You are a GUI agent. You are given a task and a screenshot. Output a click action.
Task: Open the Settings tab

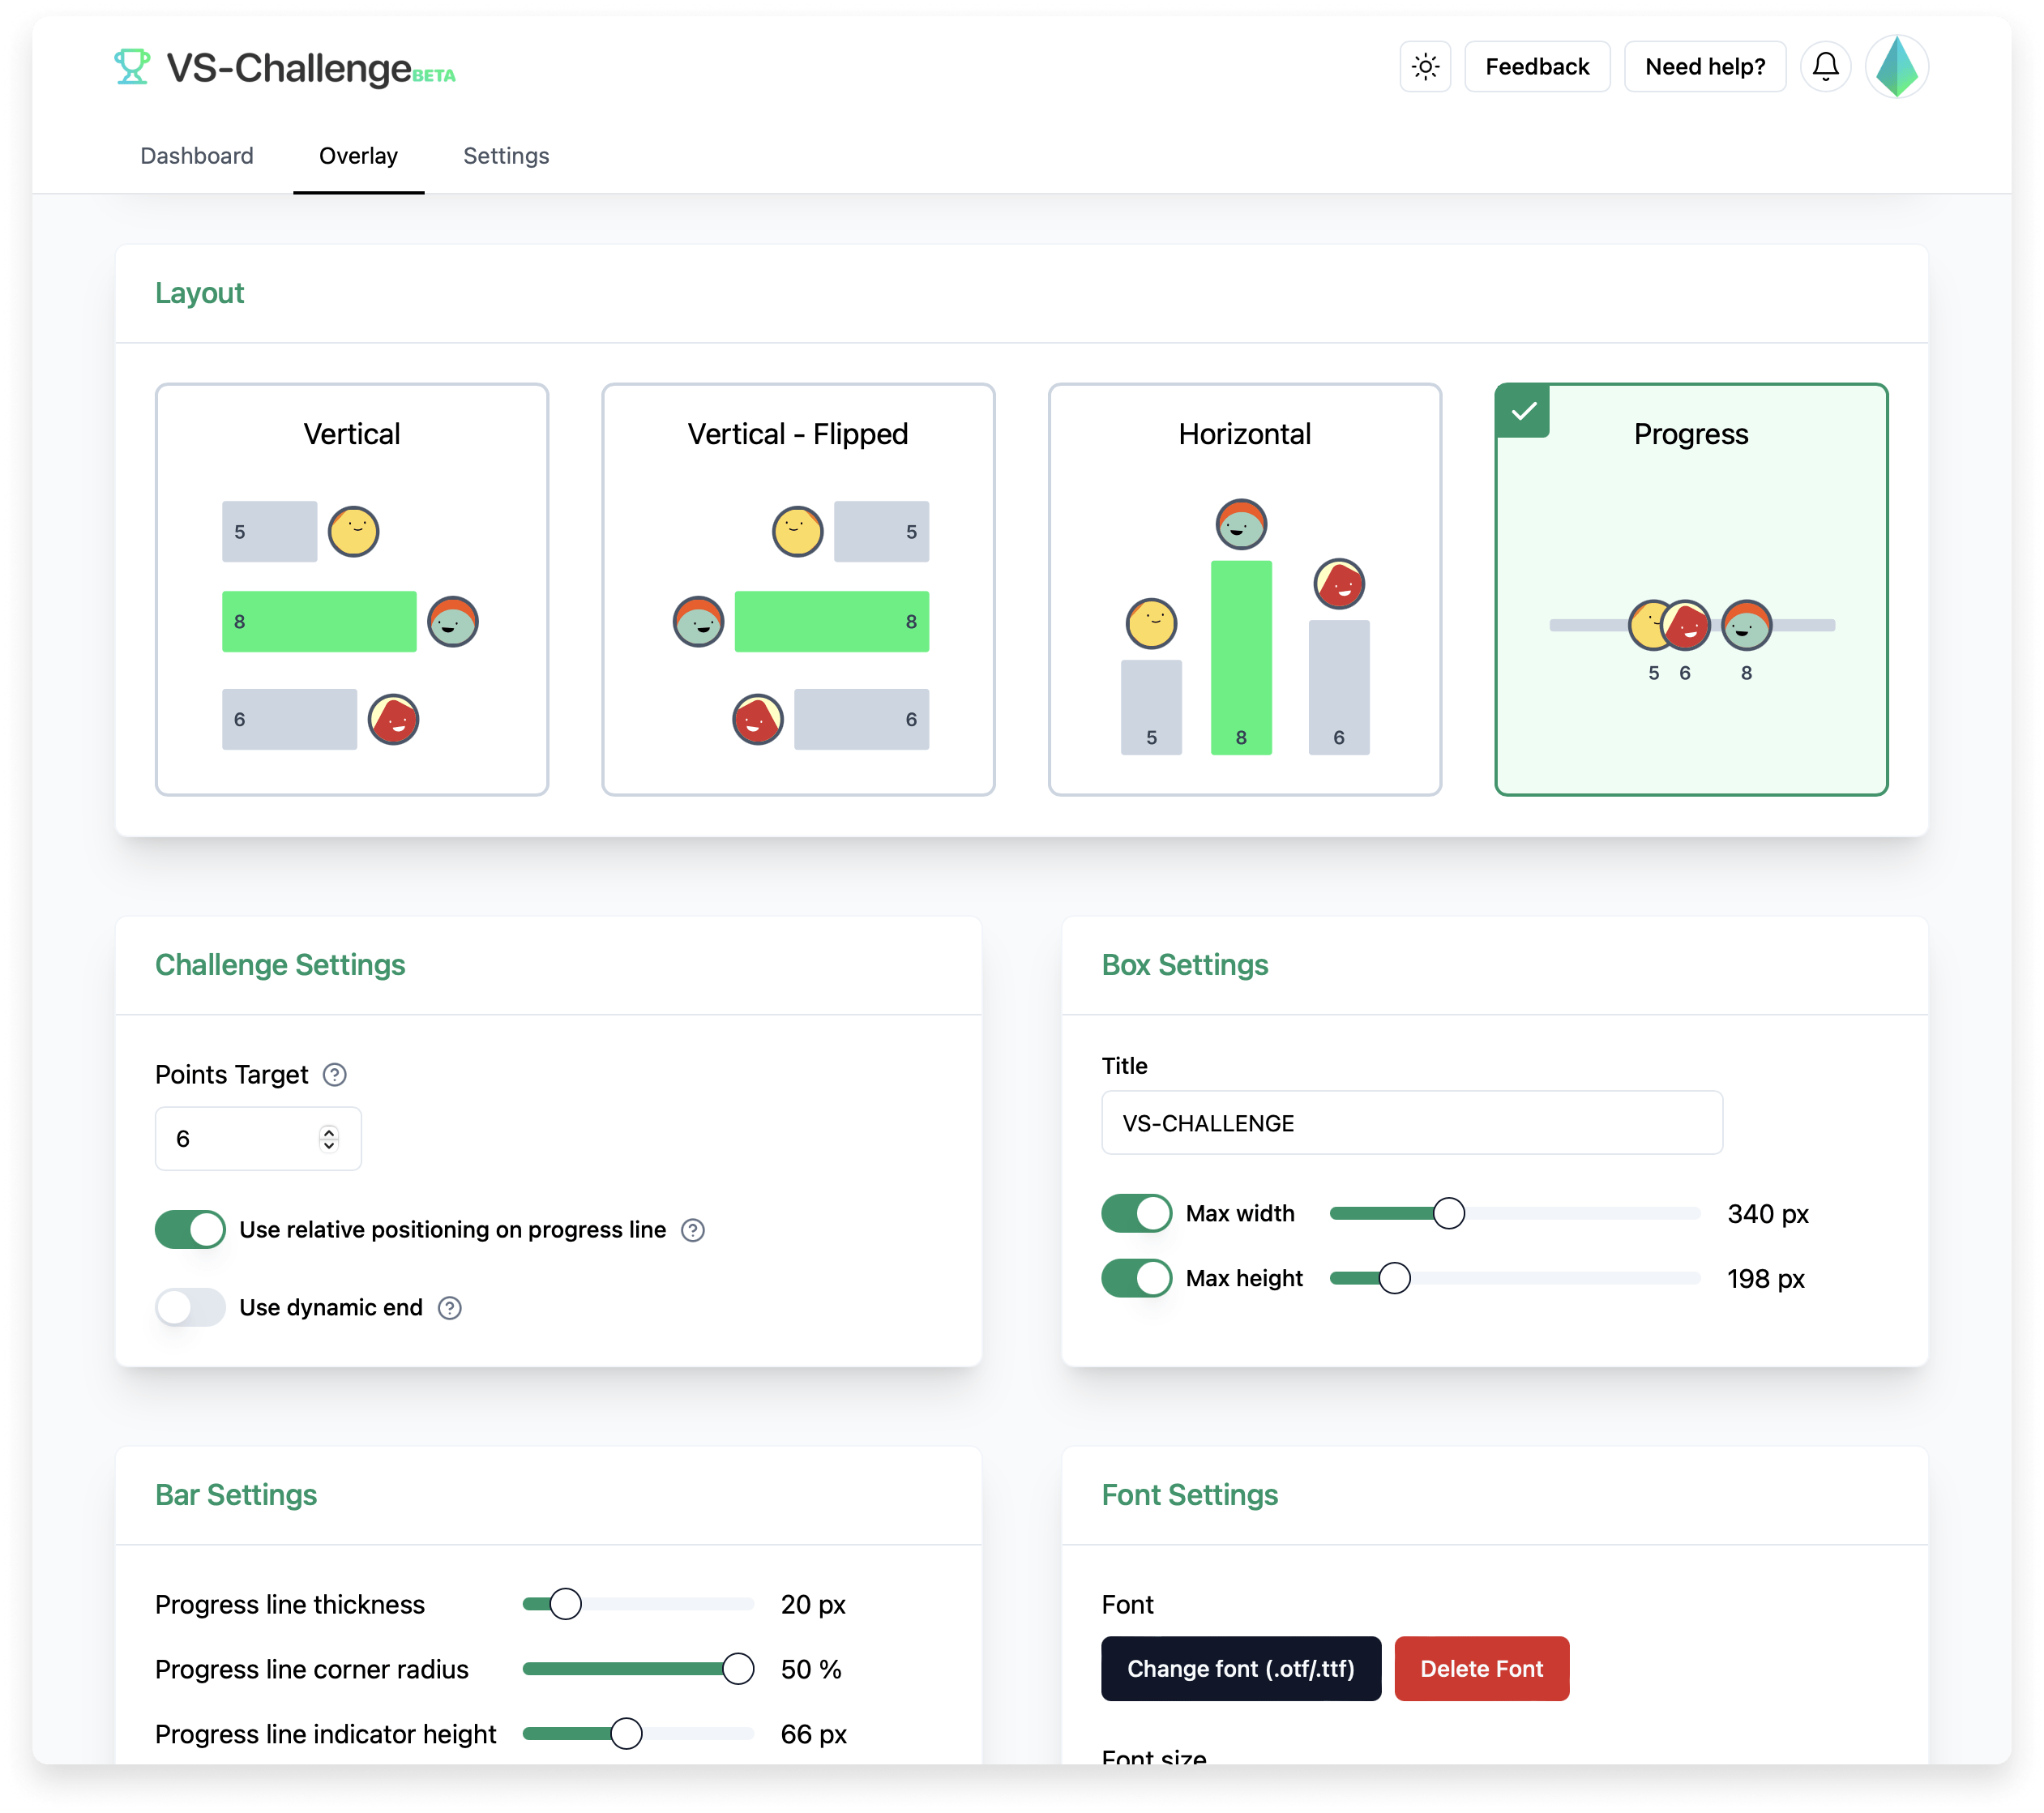[x=506, y=156]
